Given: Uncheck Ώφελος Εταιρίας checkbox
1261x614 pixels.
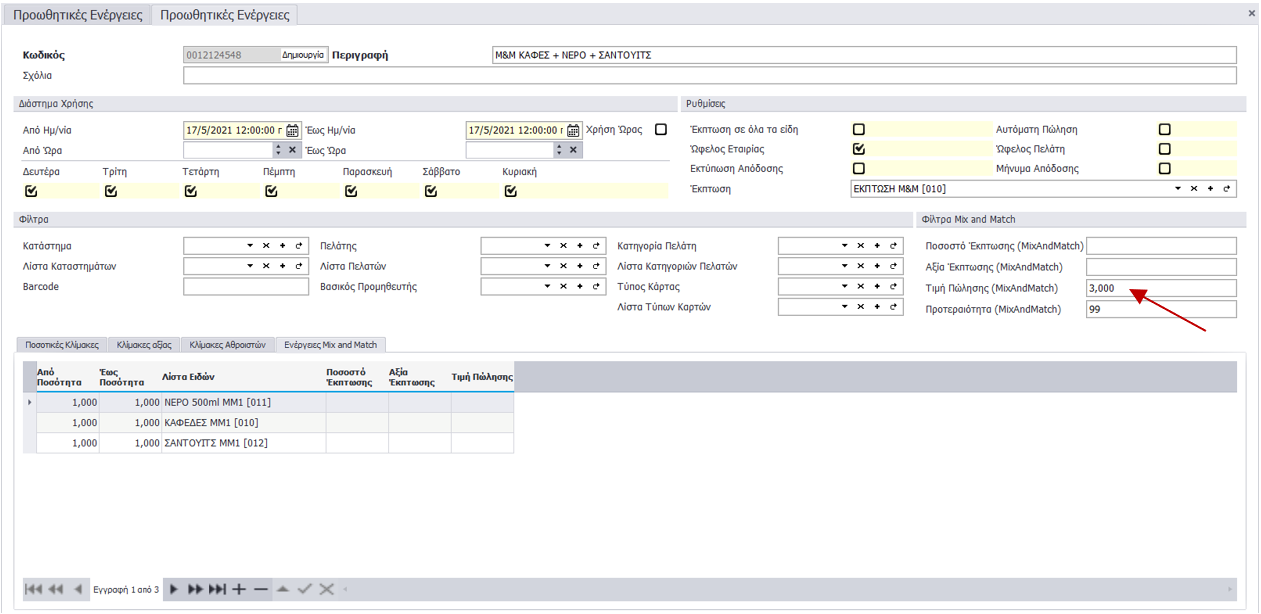Looking at the screenshot, I should [x=858, y=149].
